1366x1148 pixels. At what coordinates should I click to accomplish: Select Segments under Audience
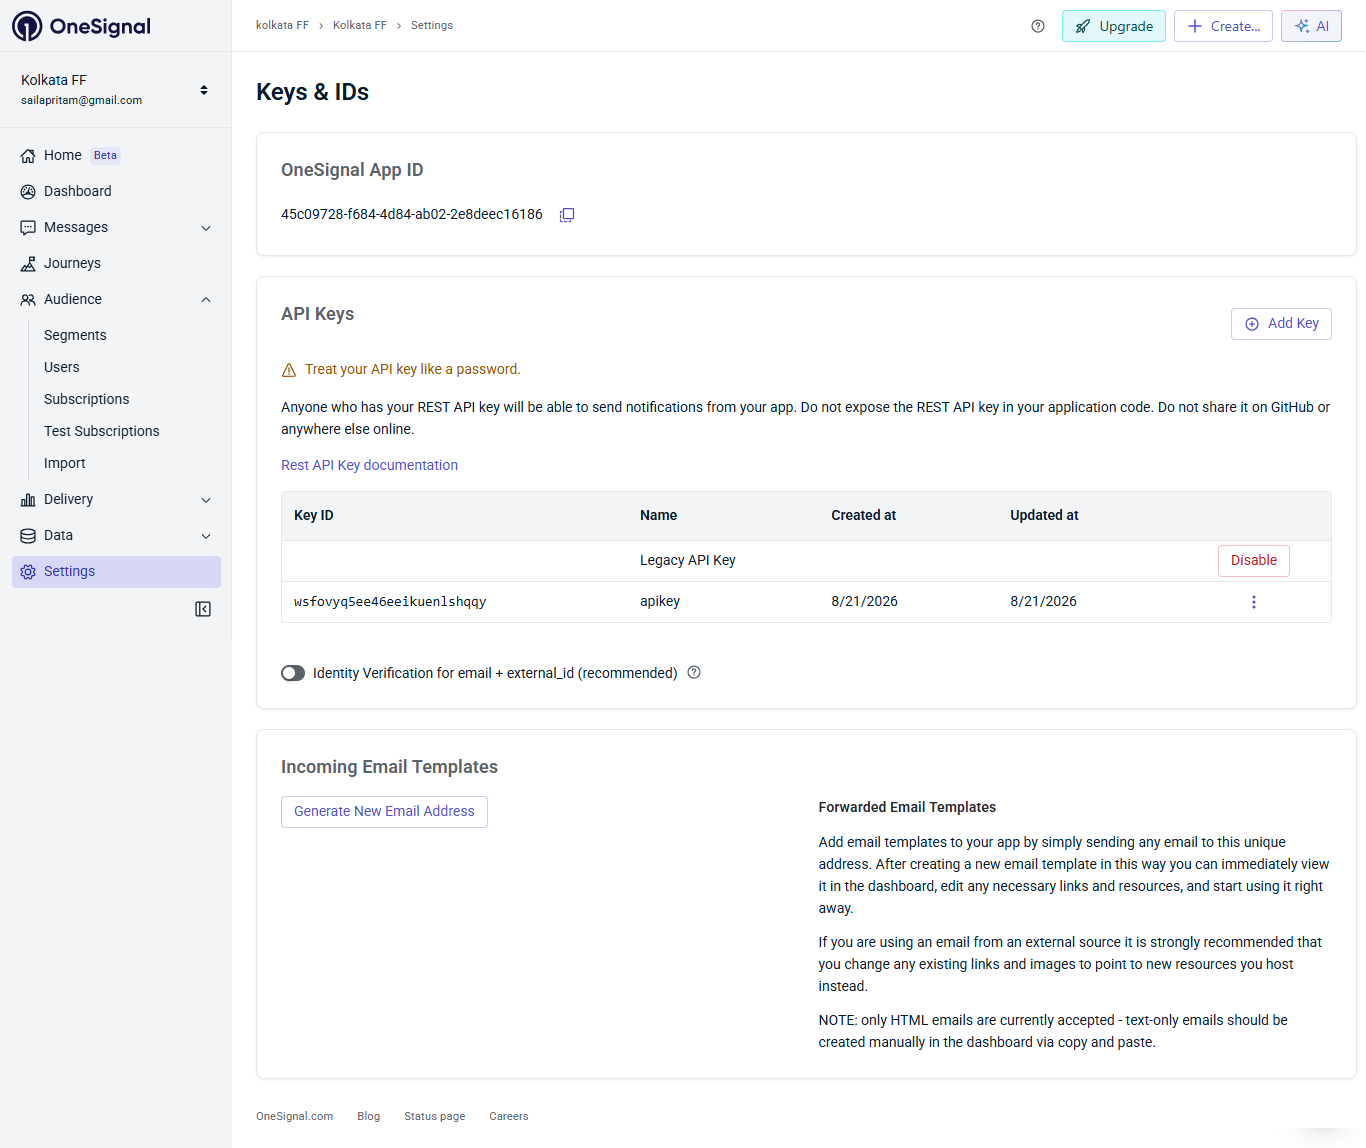pyautogui.click(x=75, y=335)
